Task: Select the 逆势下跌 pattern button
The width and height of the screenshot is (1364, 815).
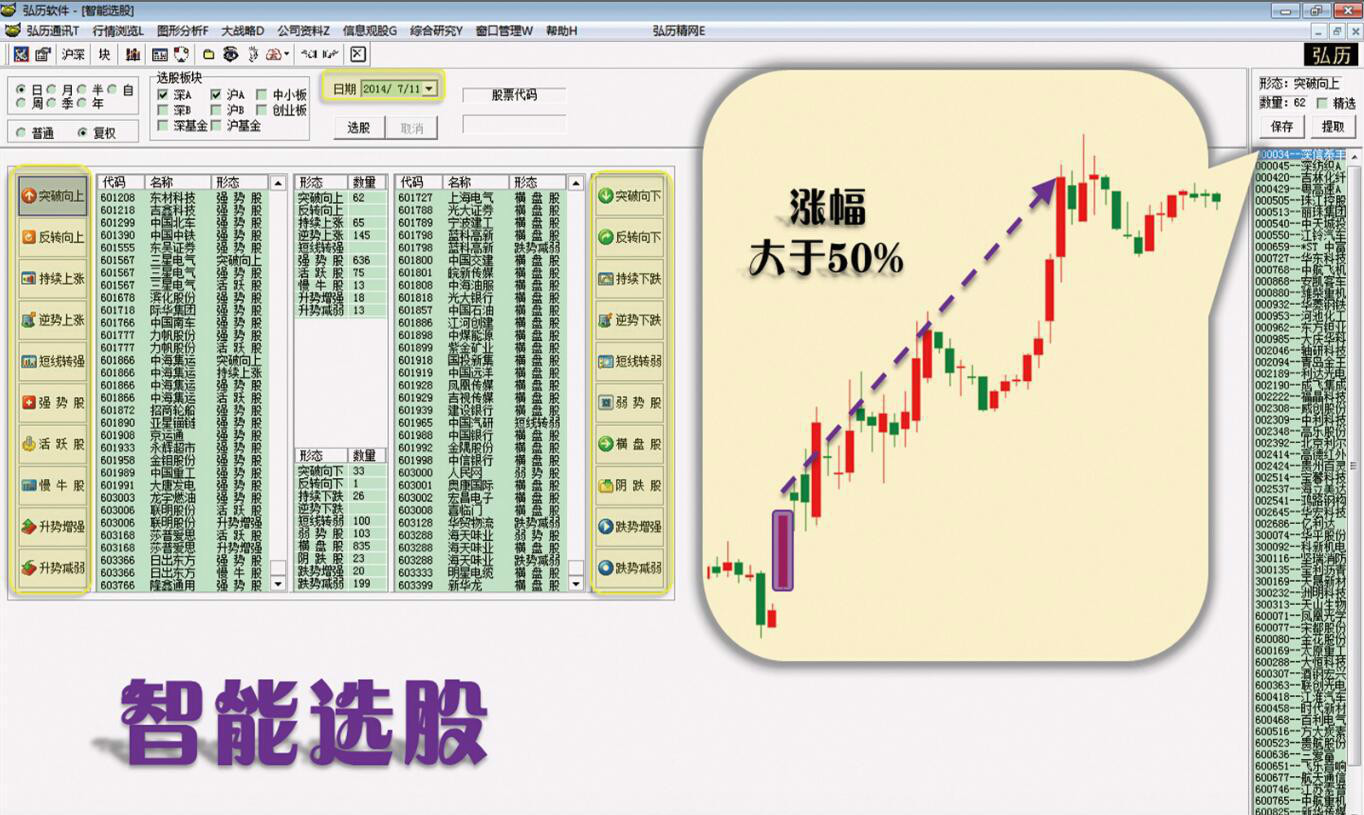Action: point(629,320)
